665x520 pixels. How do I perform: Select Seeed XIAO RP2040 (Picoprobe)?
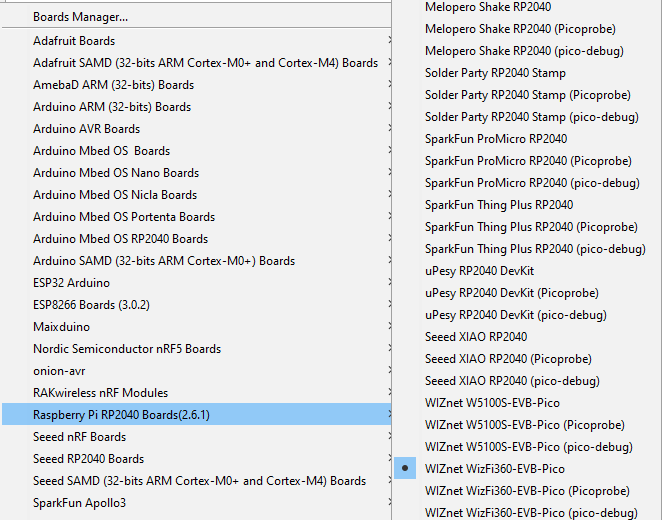click(x=527, y=359)
